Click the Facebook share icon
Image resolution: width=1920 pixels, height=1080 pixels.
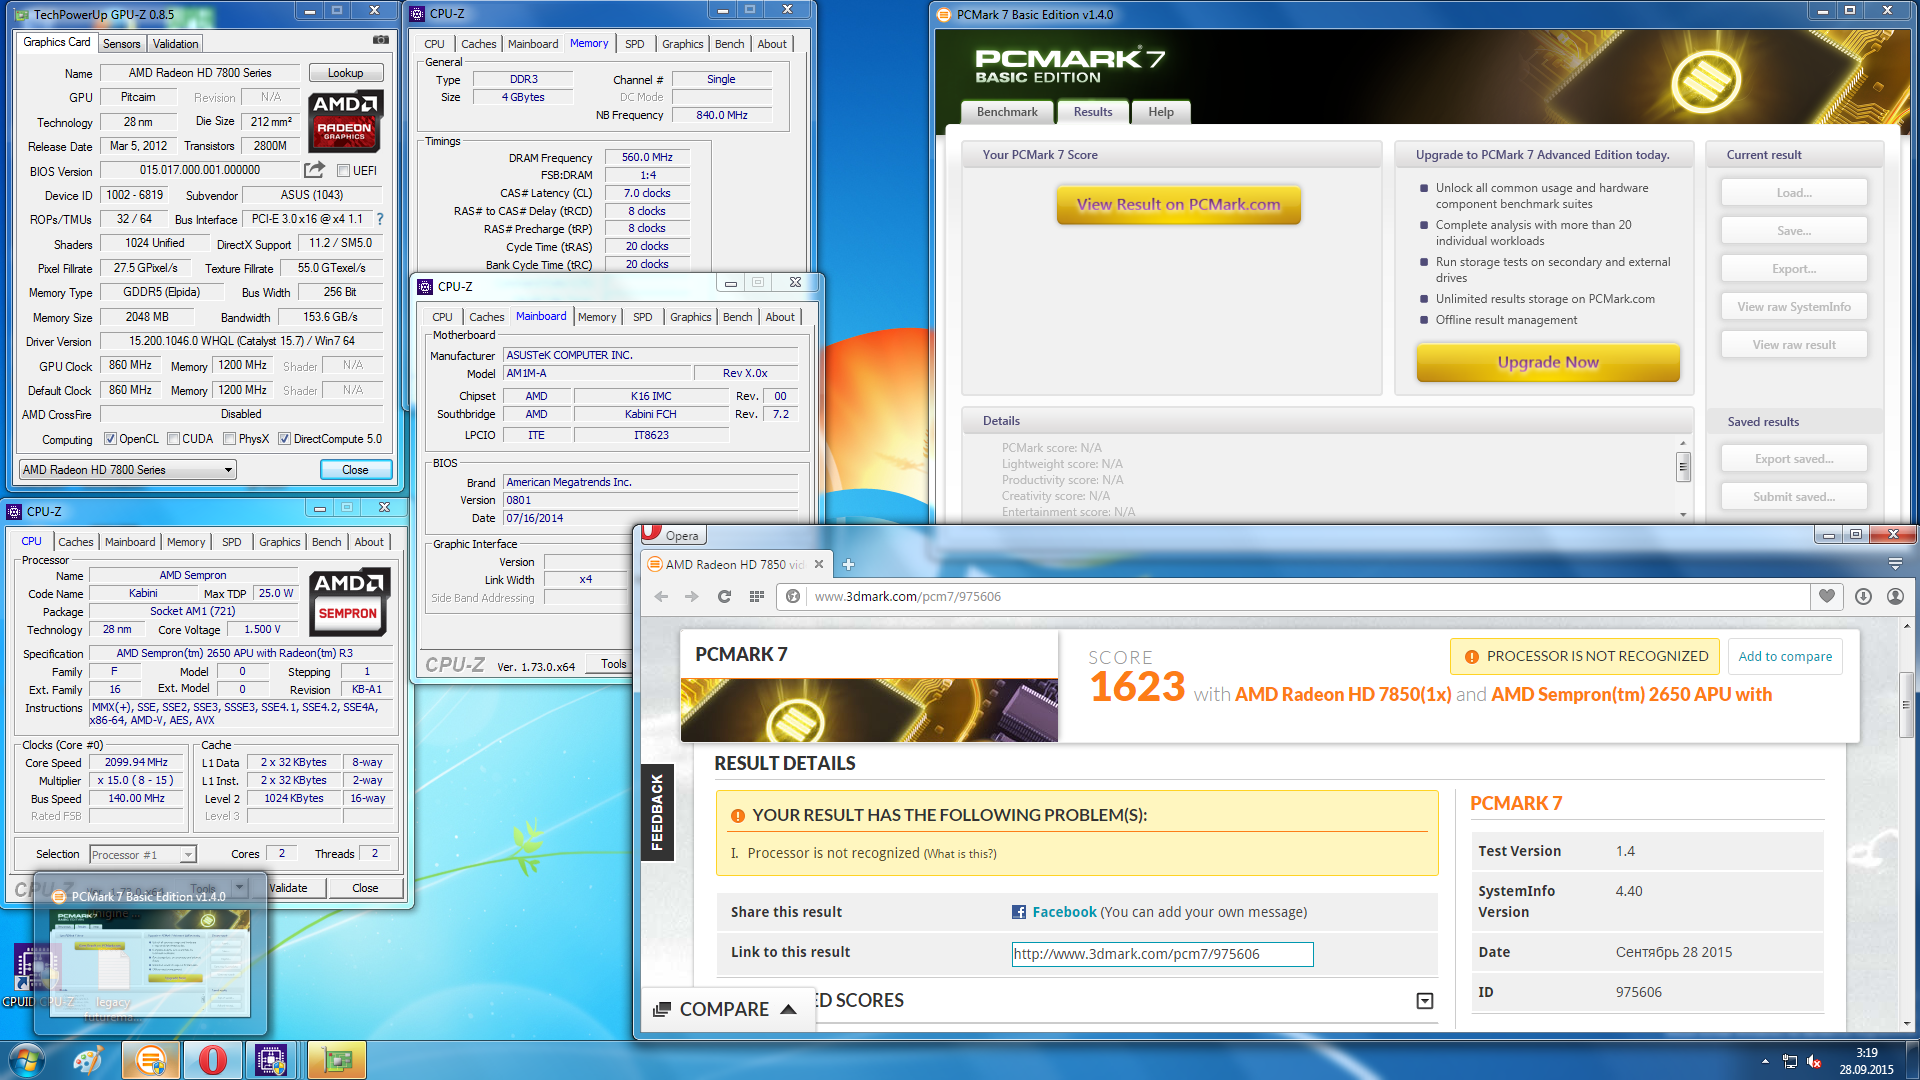point(1019,912)
